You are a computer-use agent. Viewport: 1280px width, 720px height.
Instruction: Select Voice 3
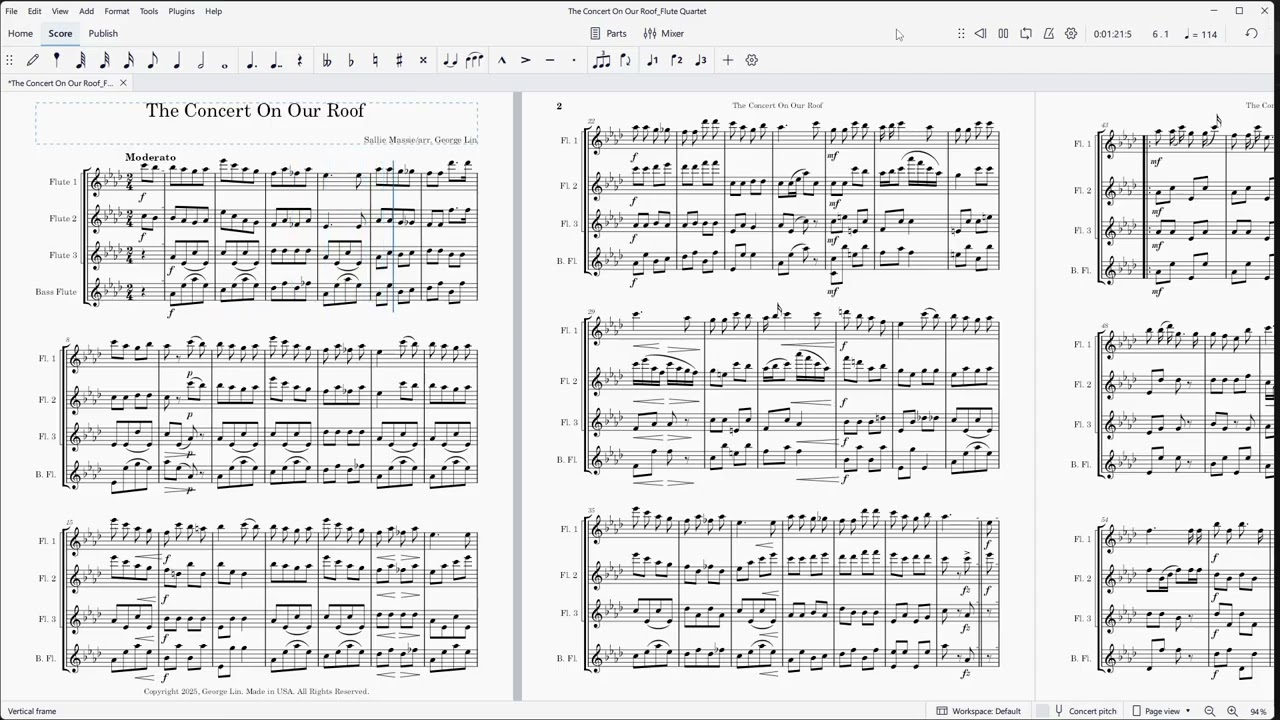coord(701,60)
